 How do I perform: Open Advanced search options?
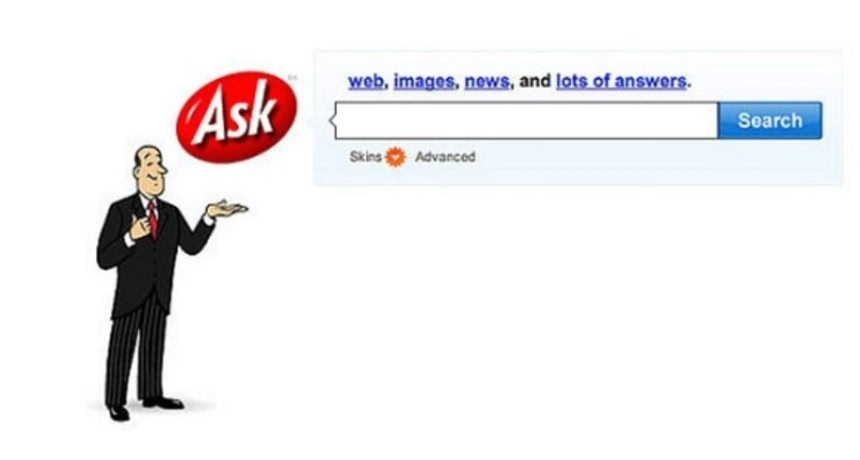point(445,157)
